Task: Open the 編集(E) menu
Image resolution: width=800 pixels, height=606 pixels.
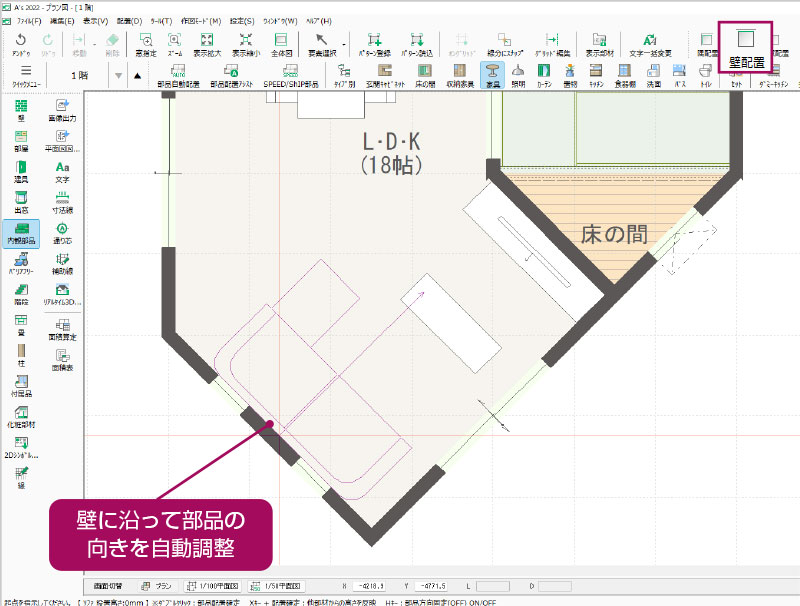Action: (62, 21)
